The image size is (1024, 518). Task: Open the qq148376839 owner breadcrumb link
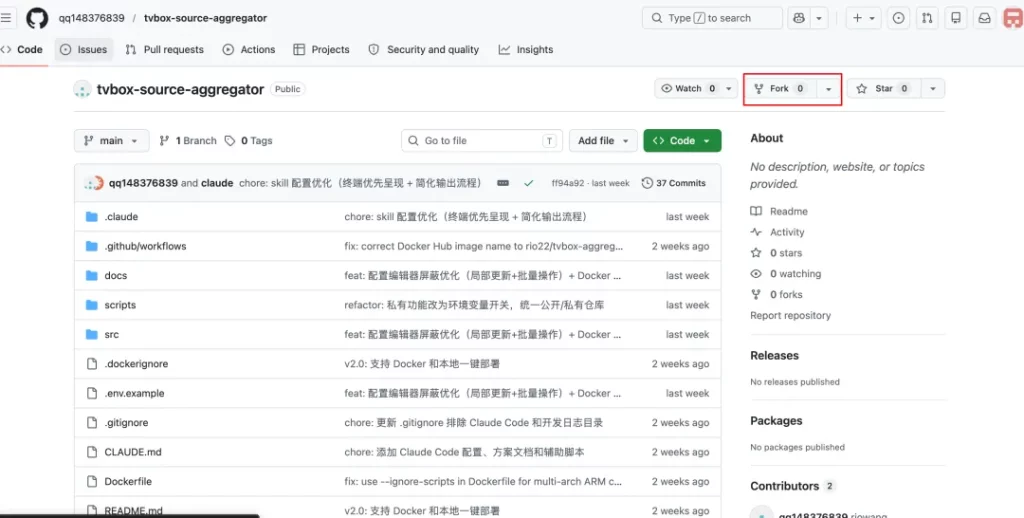[x=91, y=18]
